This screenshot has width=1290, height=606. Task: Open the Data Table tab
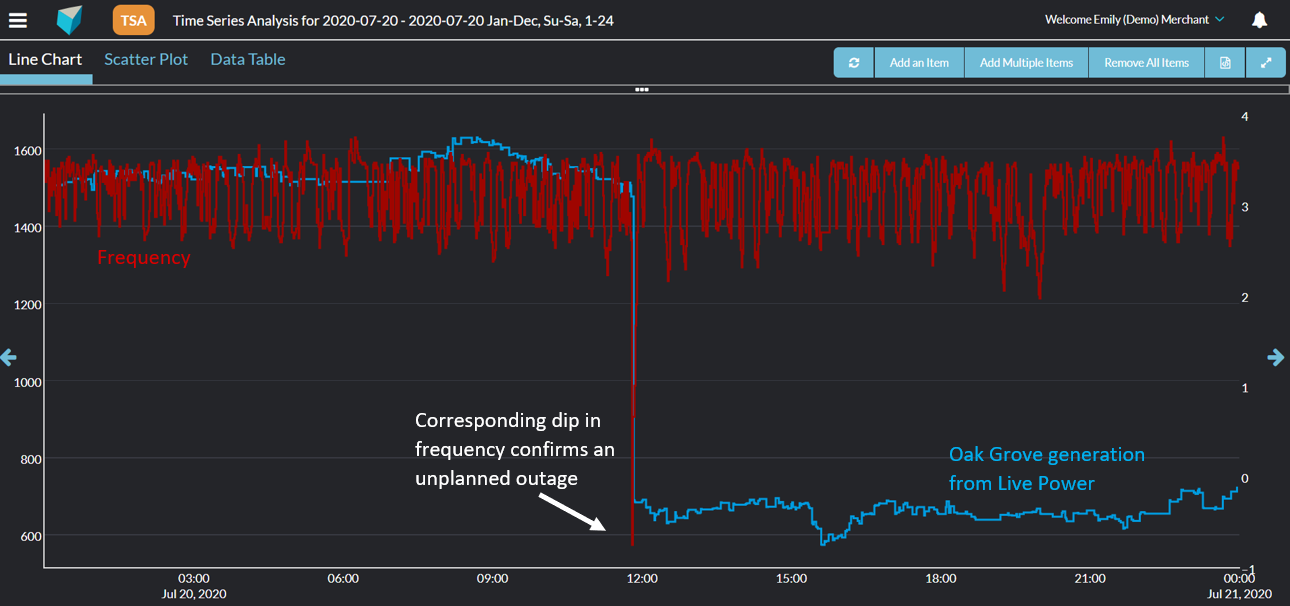[x=248, y=60]
